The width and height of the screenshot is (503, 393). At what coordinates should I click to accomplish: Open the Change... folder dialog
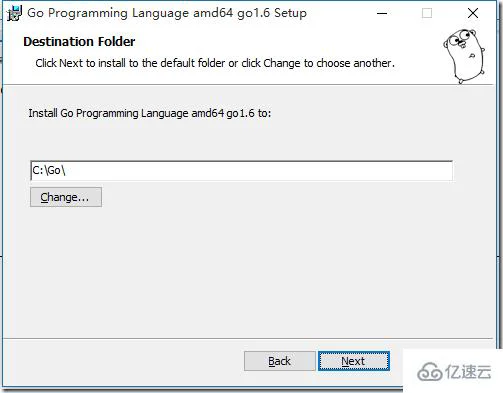[66, 197]
